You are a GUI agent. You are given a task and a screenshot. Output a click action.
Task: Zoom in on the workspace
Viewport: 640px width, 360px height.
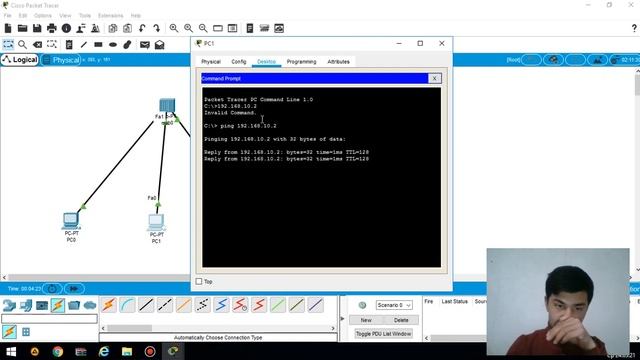[174, 28]
